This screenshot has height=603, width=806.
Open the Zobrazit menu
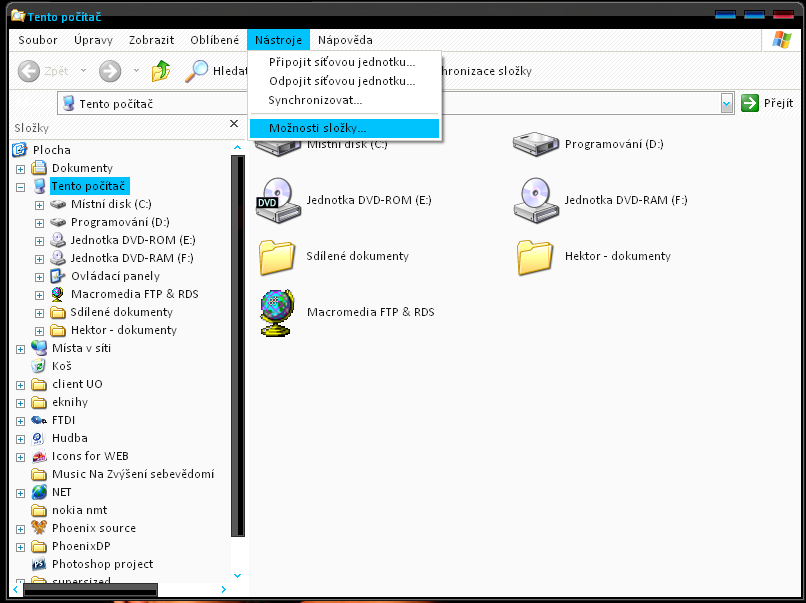[x=151, y=40]
